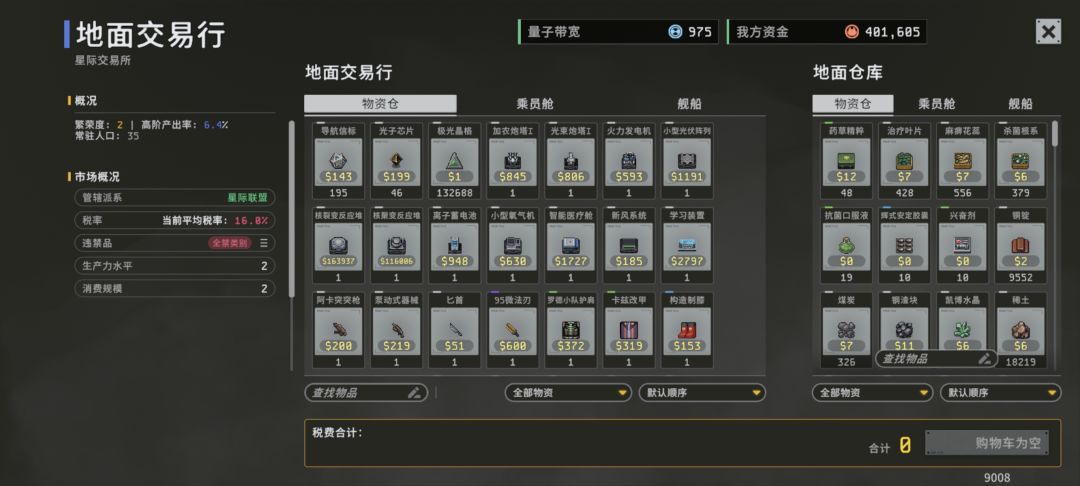Screen dimensions: 1080x486
Task: Click the 全禁类别 contraband badge
Action: (230, 243)
